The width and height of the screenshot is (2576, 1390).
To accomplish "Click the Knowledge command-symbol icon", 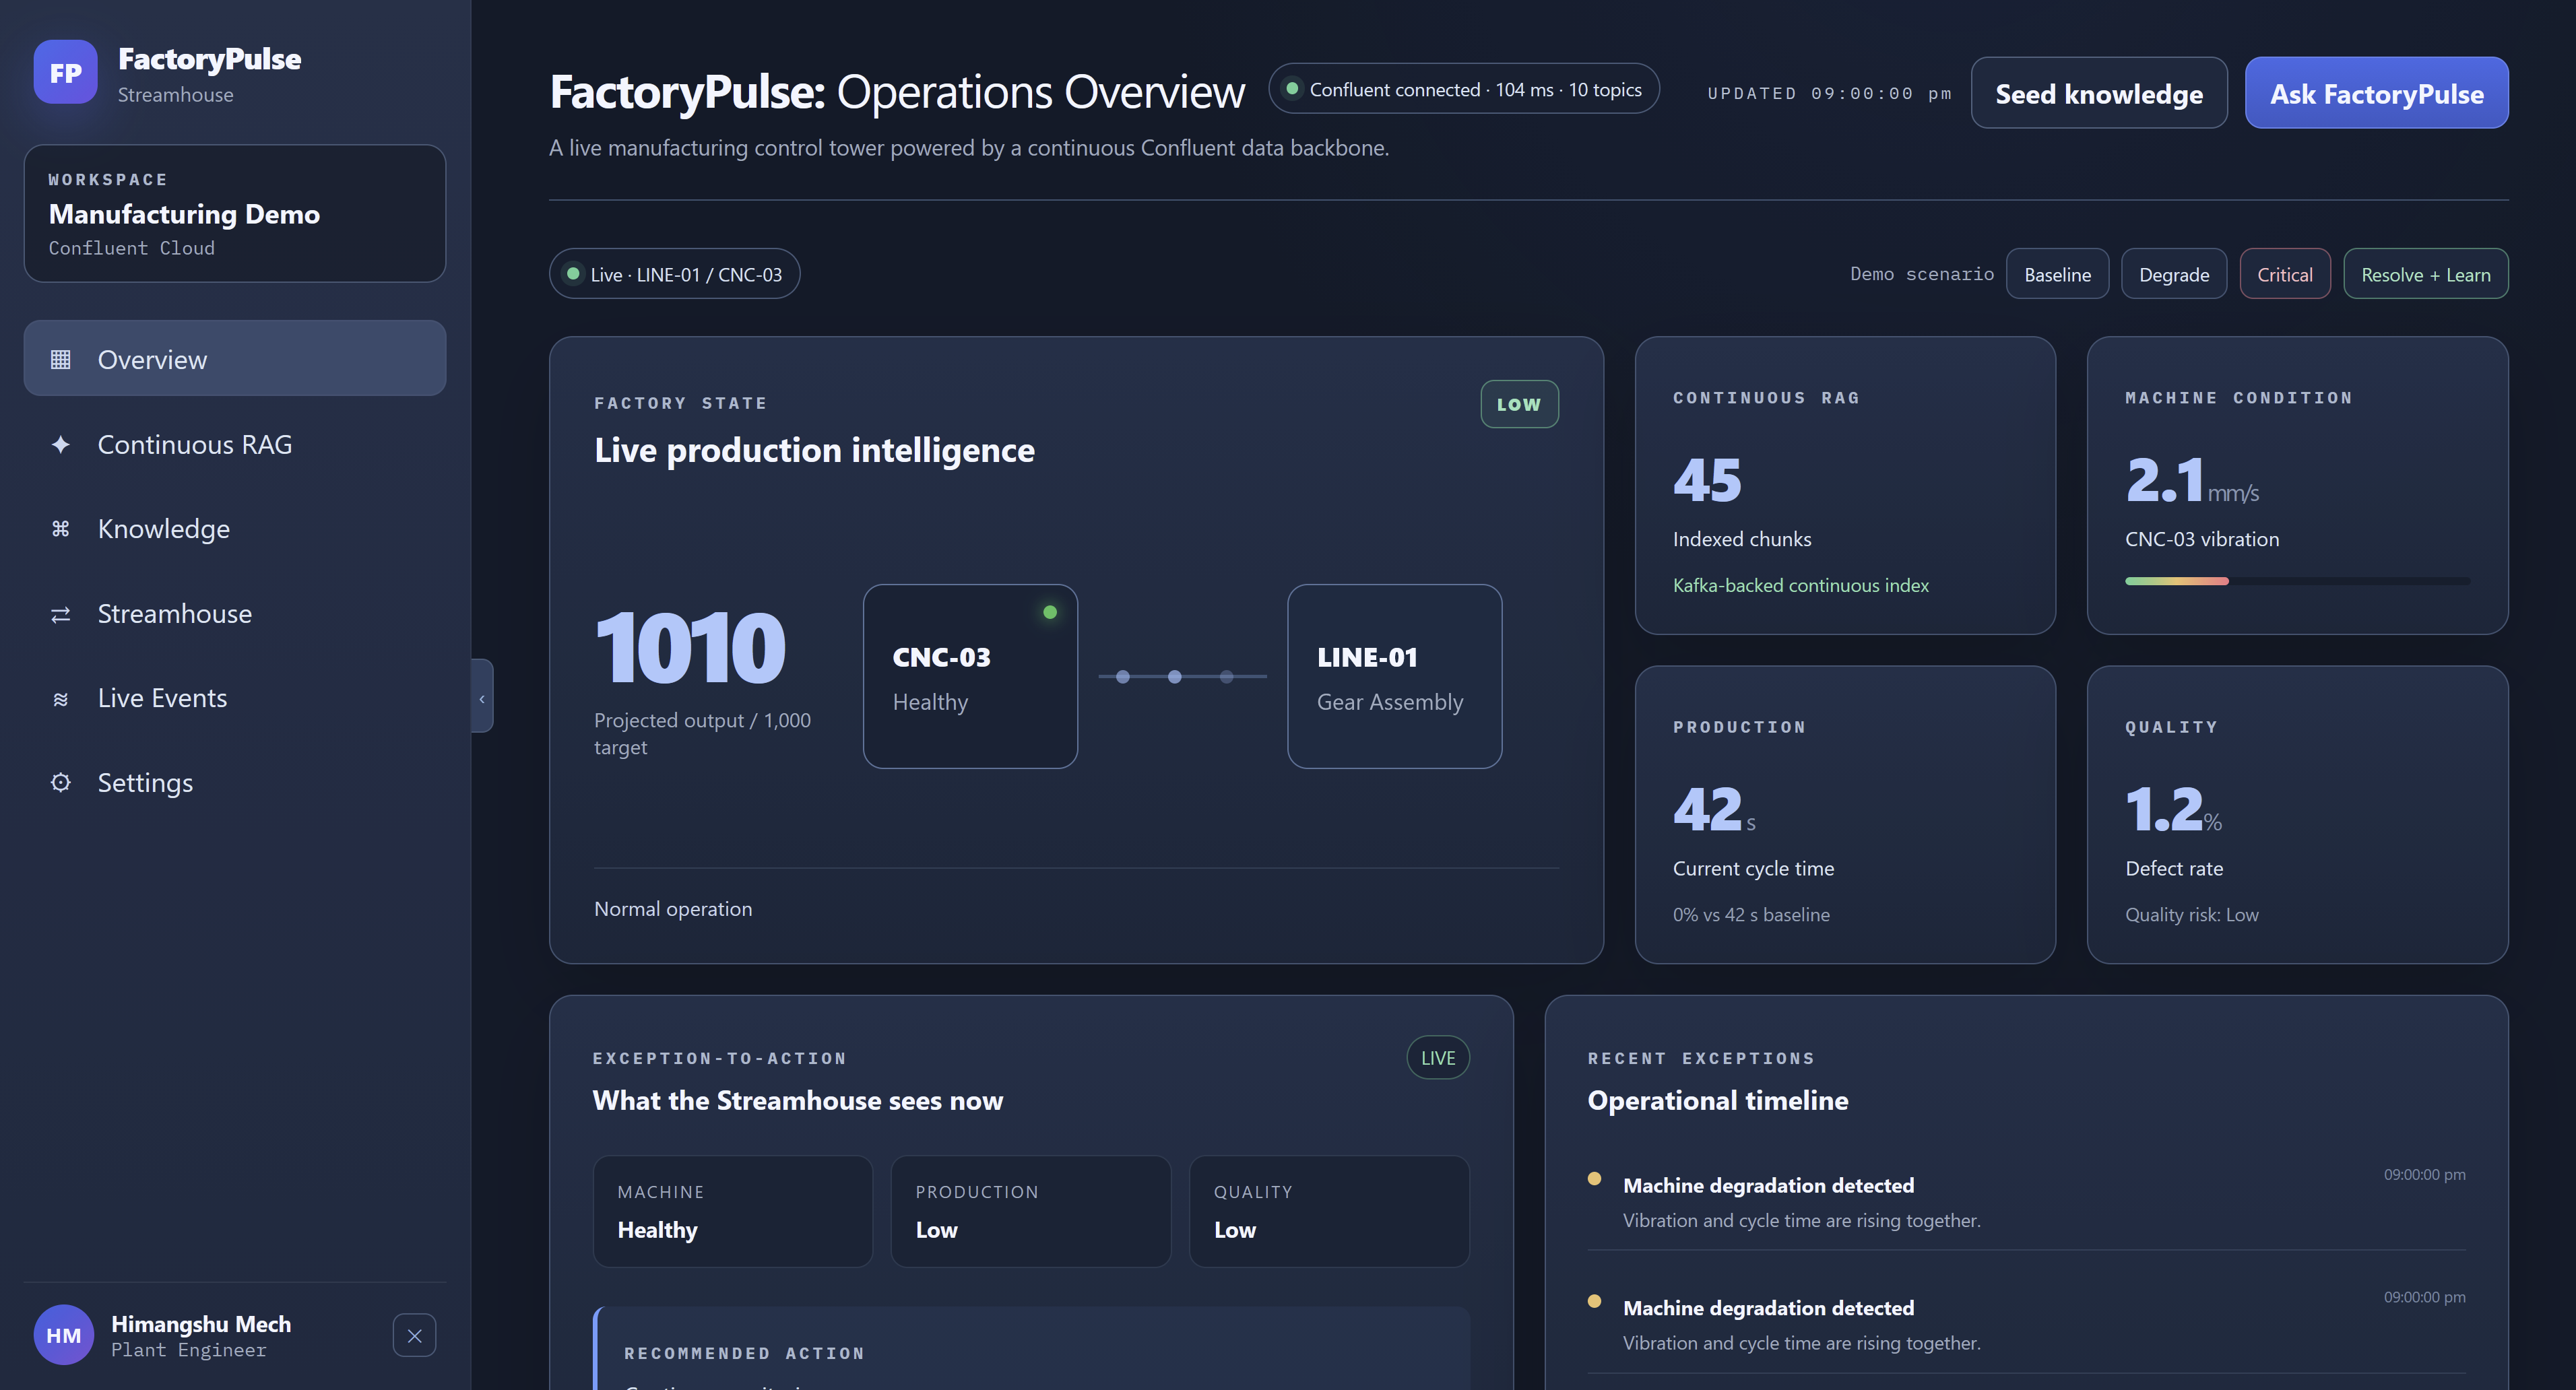I will click(61, 528).
